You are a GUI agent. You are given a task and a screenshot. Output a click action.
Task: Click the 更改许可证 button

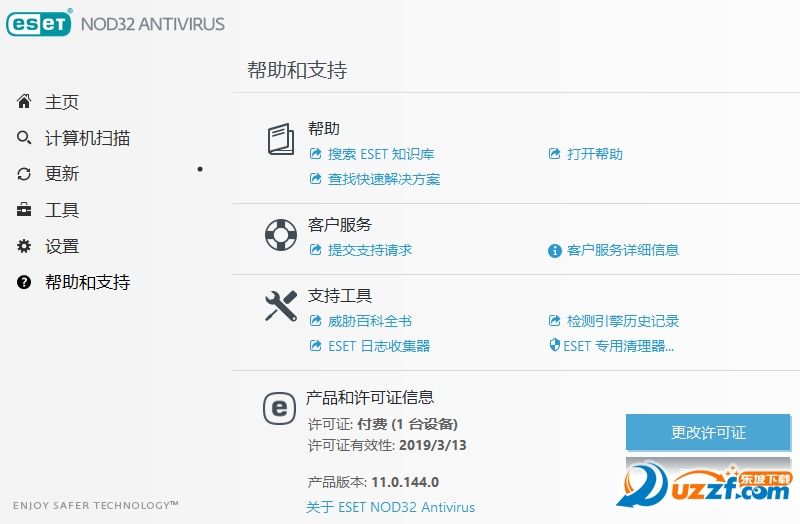[708, 432]
